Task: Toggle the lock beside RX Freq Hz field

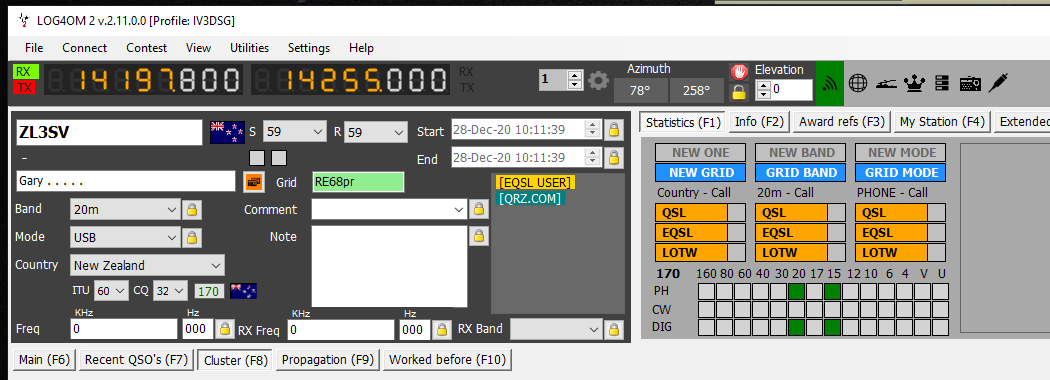Action: [x=442, y=329]
